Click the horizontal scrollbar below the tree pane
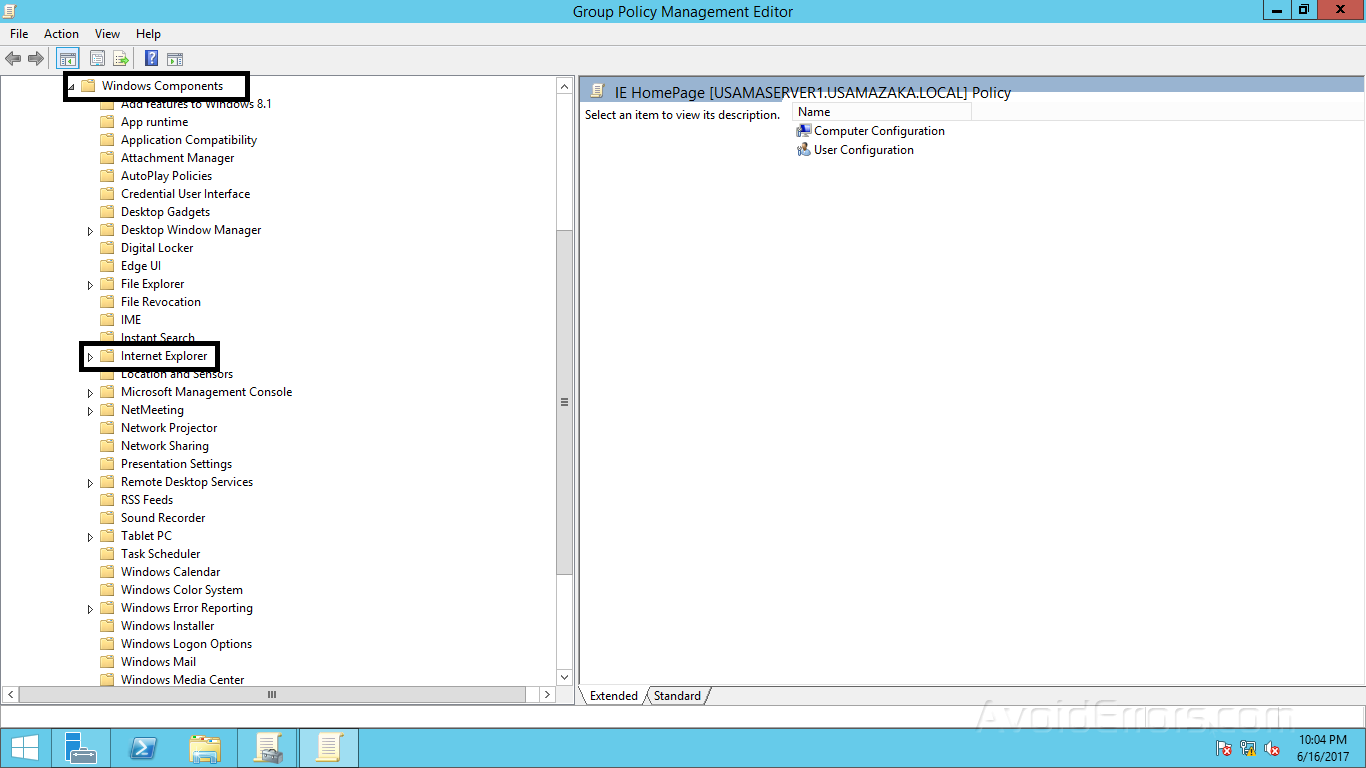 point(270,694)
